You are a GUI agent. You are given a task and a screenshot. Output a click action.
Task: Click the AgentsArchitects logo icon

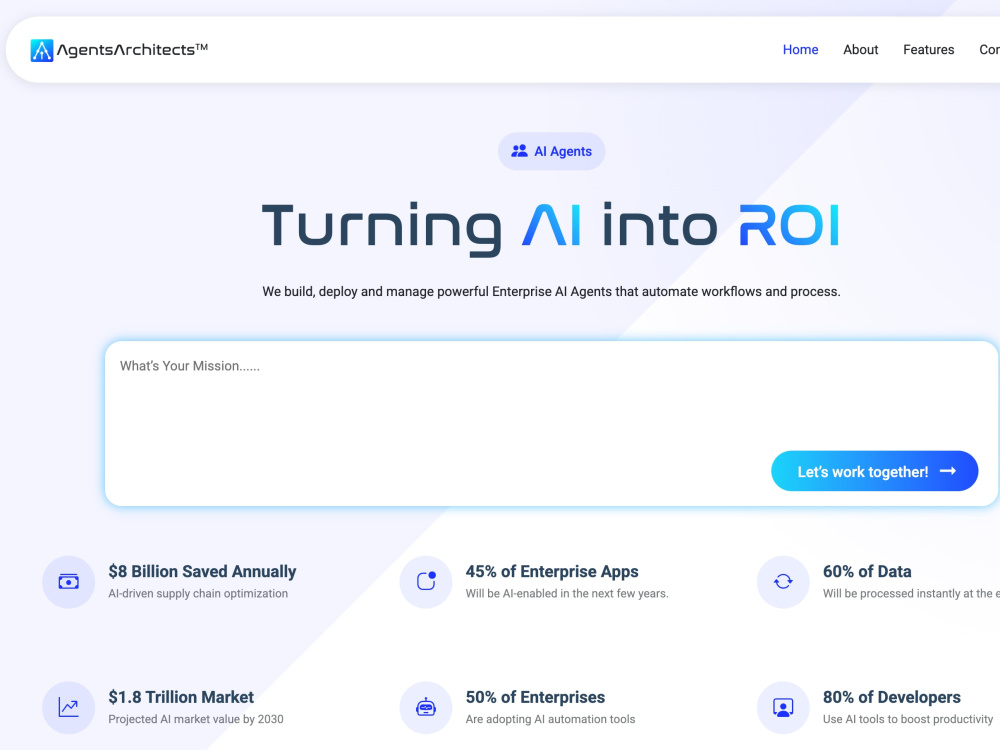pos(42,50)
